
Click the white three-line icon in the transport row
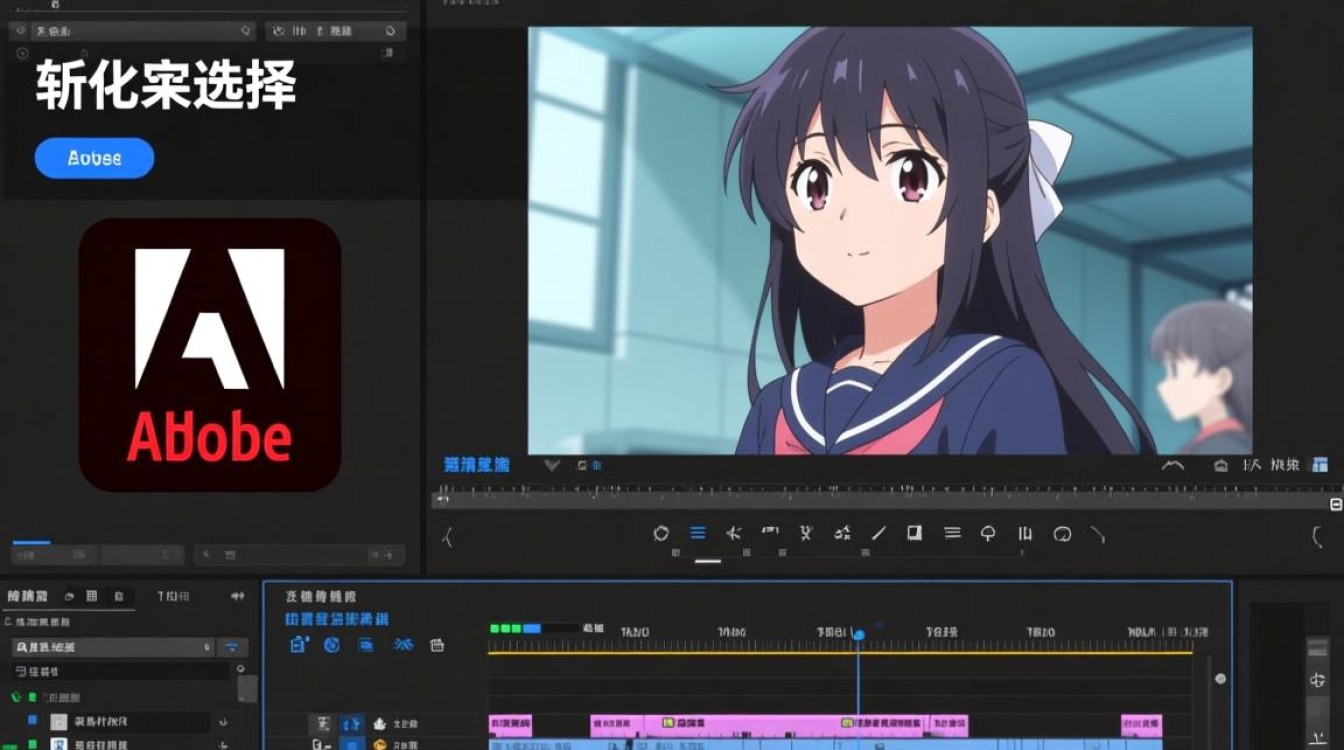[953, 533]
